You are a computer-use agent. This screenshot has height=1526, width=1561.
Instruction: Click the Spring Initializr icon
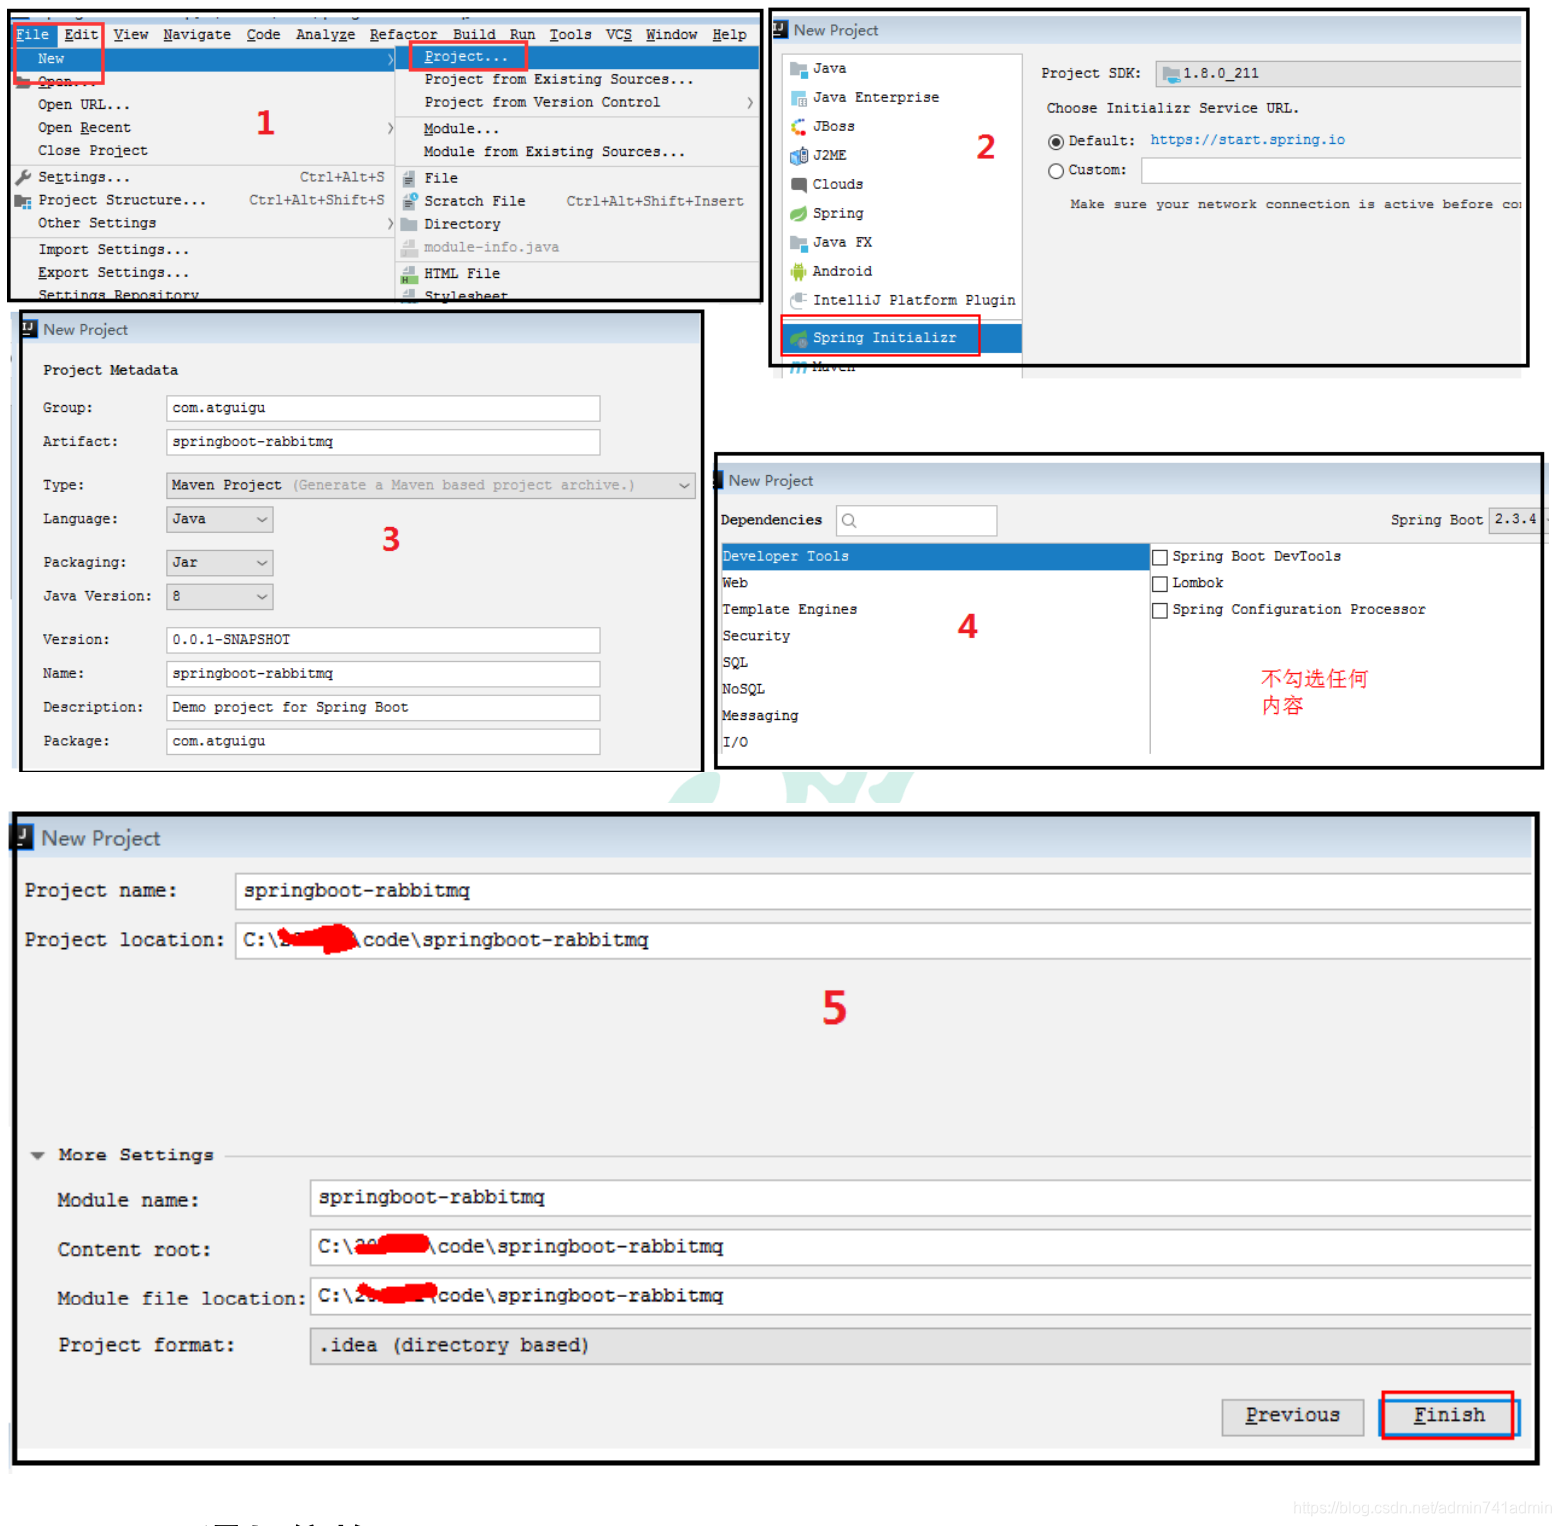pos(798,338)
